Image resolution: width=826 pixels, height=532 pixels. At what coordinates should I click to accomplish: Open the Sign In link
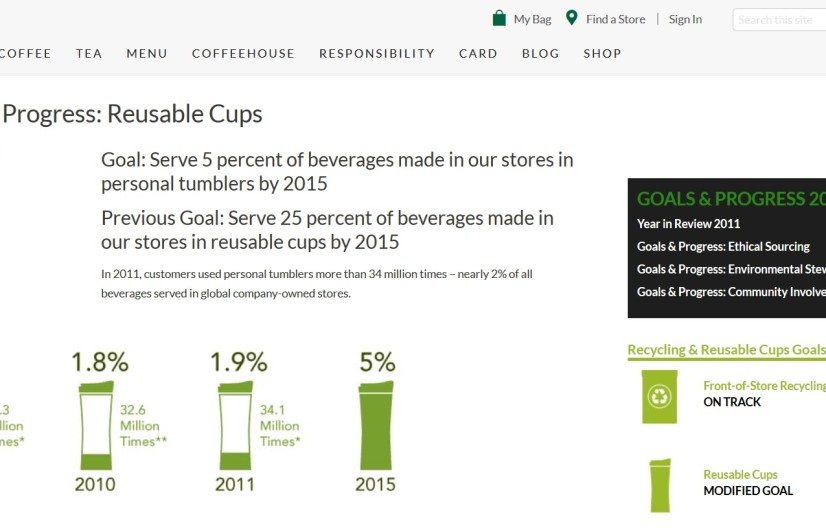tap(685, 19)
